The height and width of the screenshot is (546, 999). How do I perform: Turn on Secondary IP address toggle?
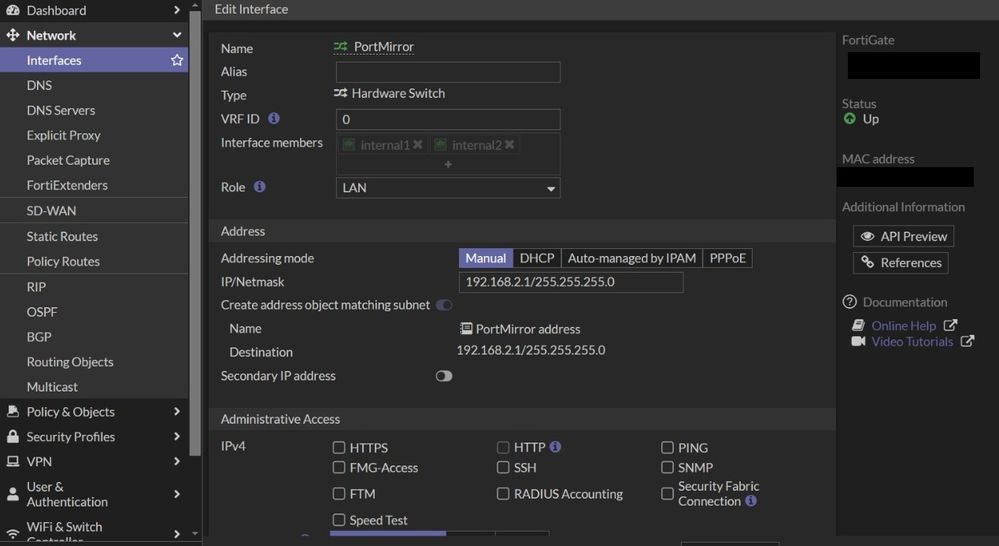[x=444, y=376]
